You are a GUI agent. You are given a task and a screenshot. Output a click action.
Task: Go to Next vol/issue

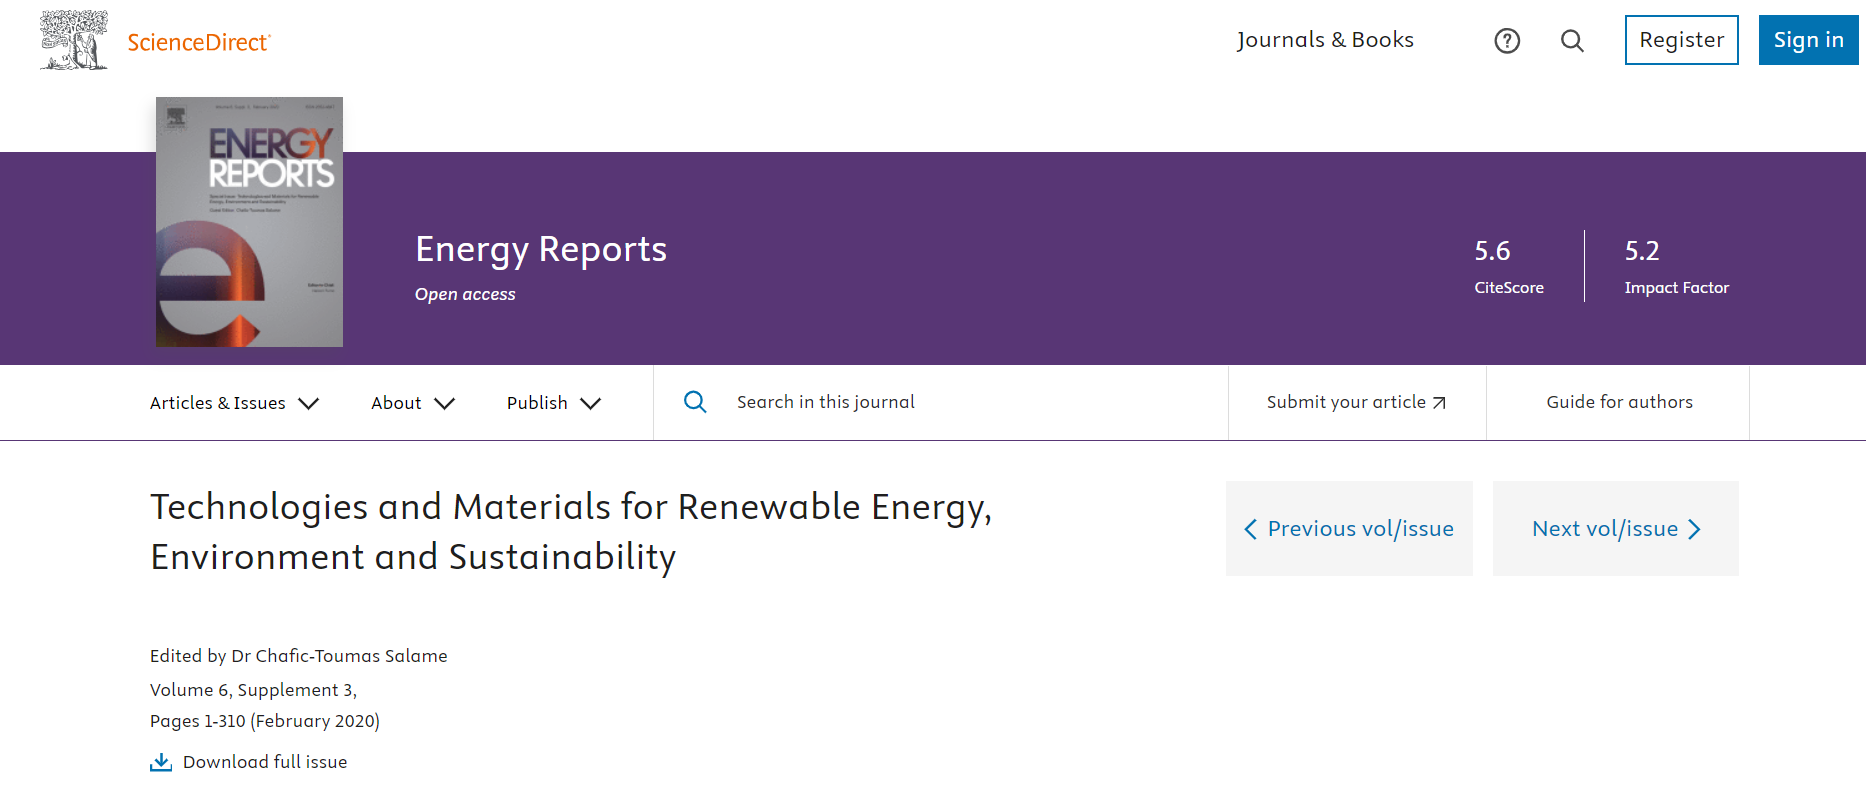tap(1616, 528)
